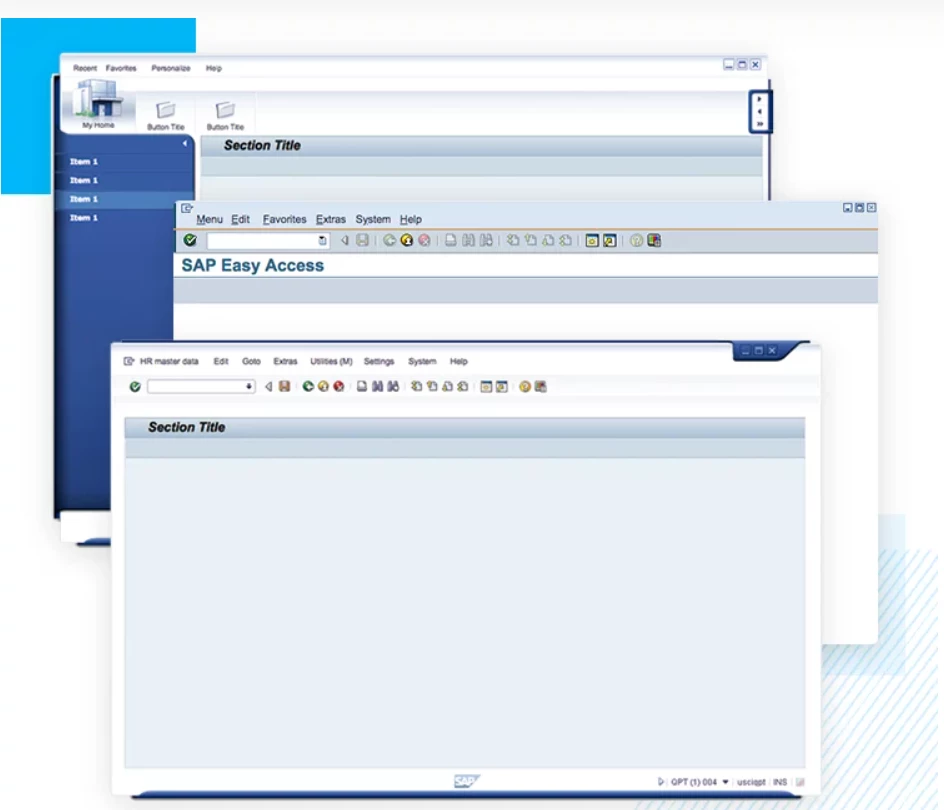Click yellow Exit icon in HR master data toolbar
Viewport: 944px width, 810px height.
pyautogui.click(x=323, y=387)
